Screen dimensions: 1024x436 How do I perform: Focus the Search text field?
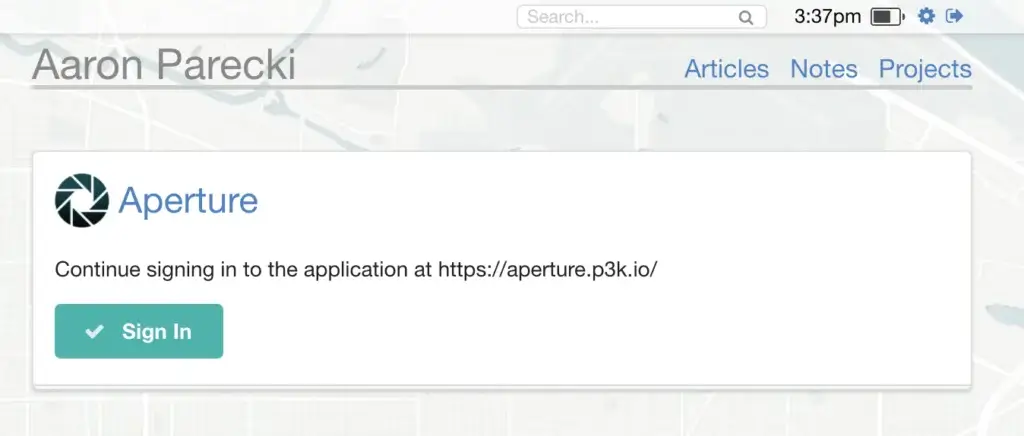click(x=630, y=17)
